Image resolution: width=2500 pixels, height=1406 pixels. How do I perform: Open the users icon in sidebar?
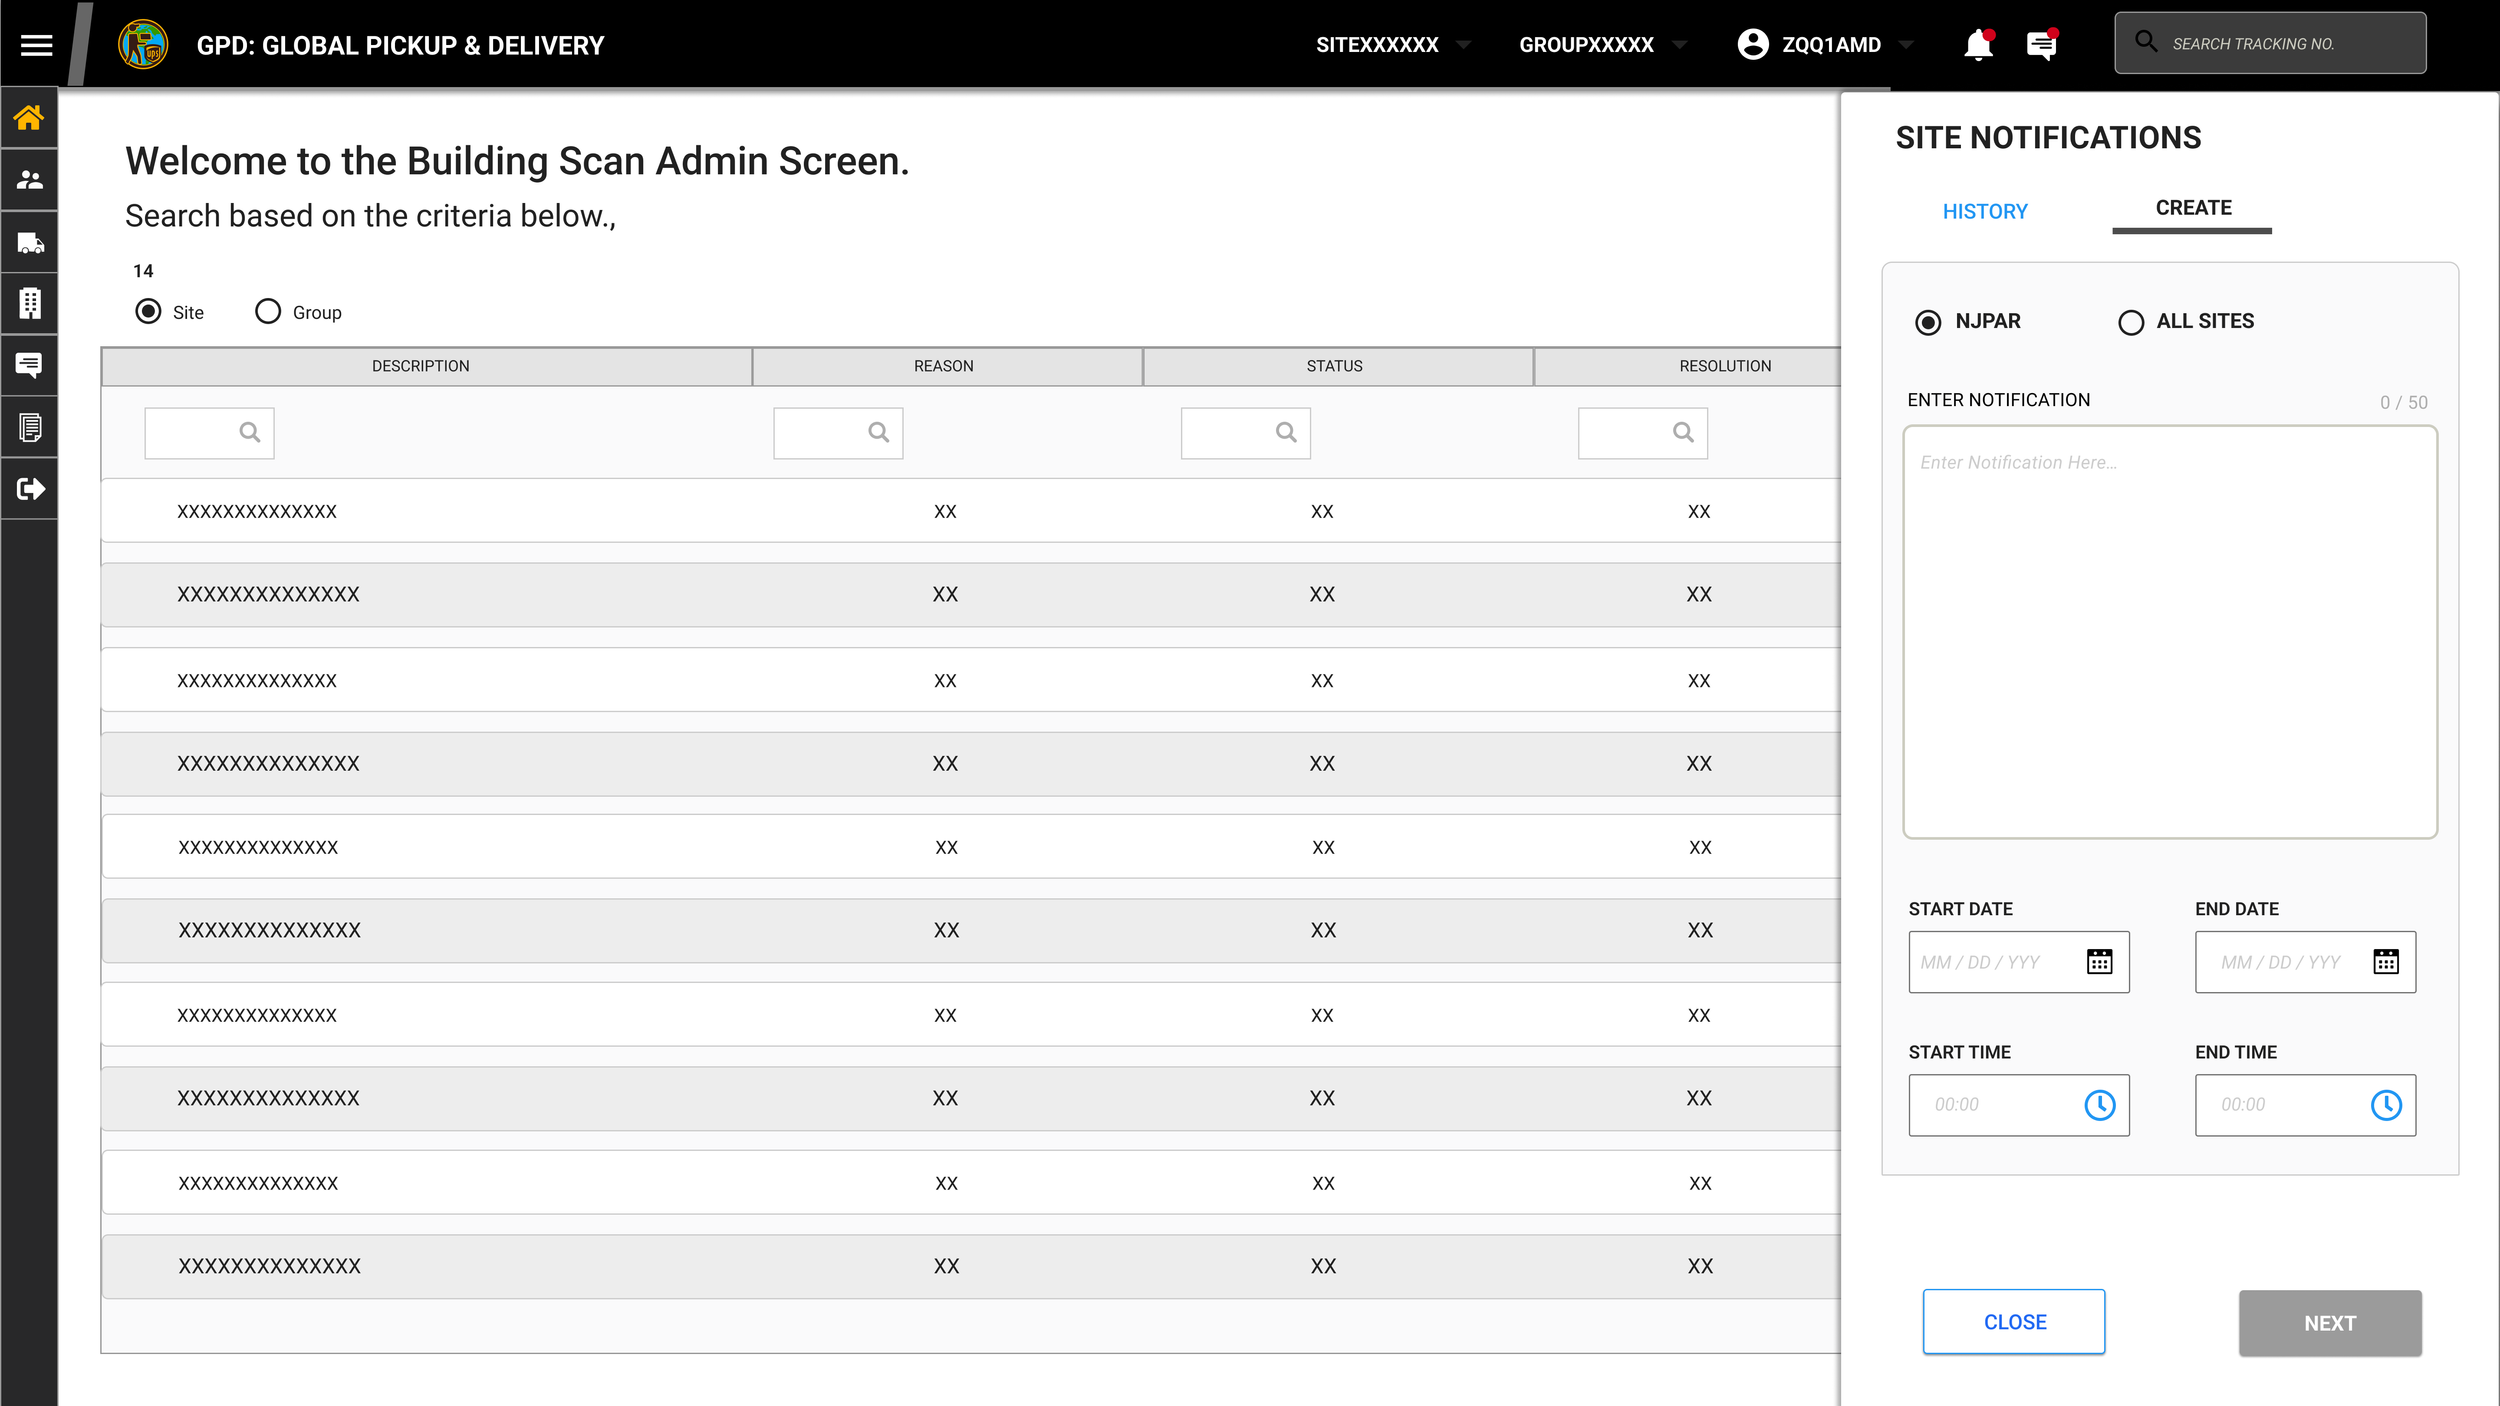pyautogui.click(x=29, y=180)
